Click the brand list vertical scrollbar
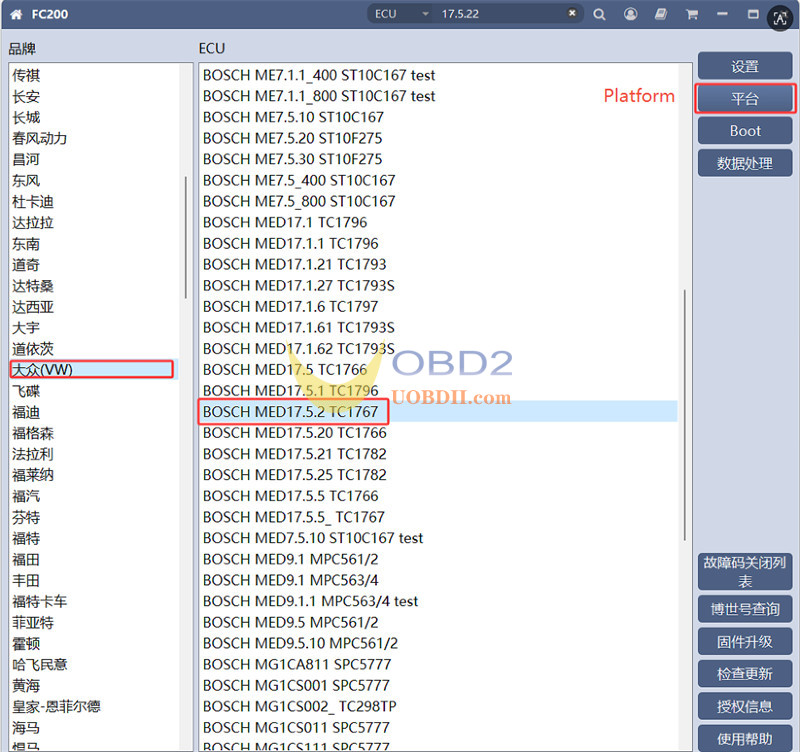800x752 pixels. (186, 237)
